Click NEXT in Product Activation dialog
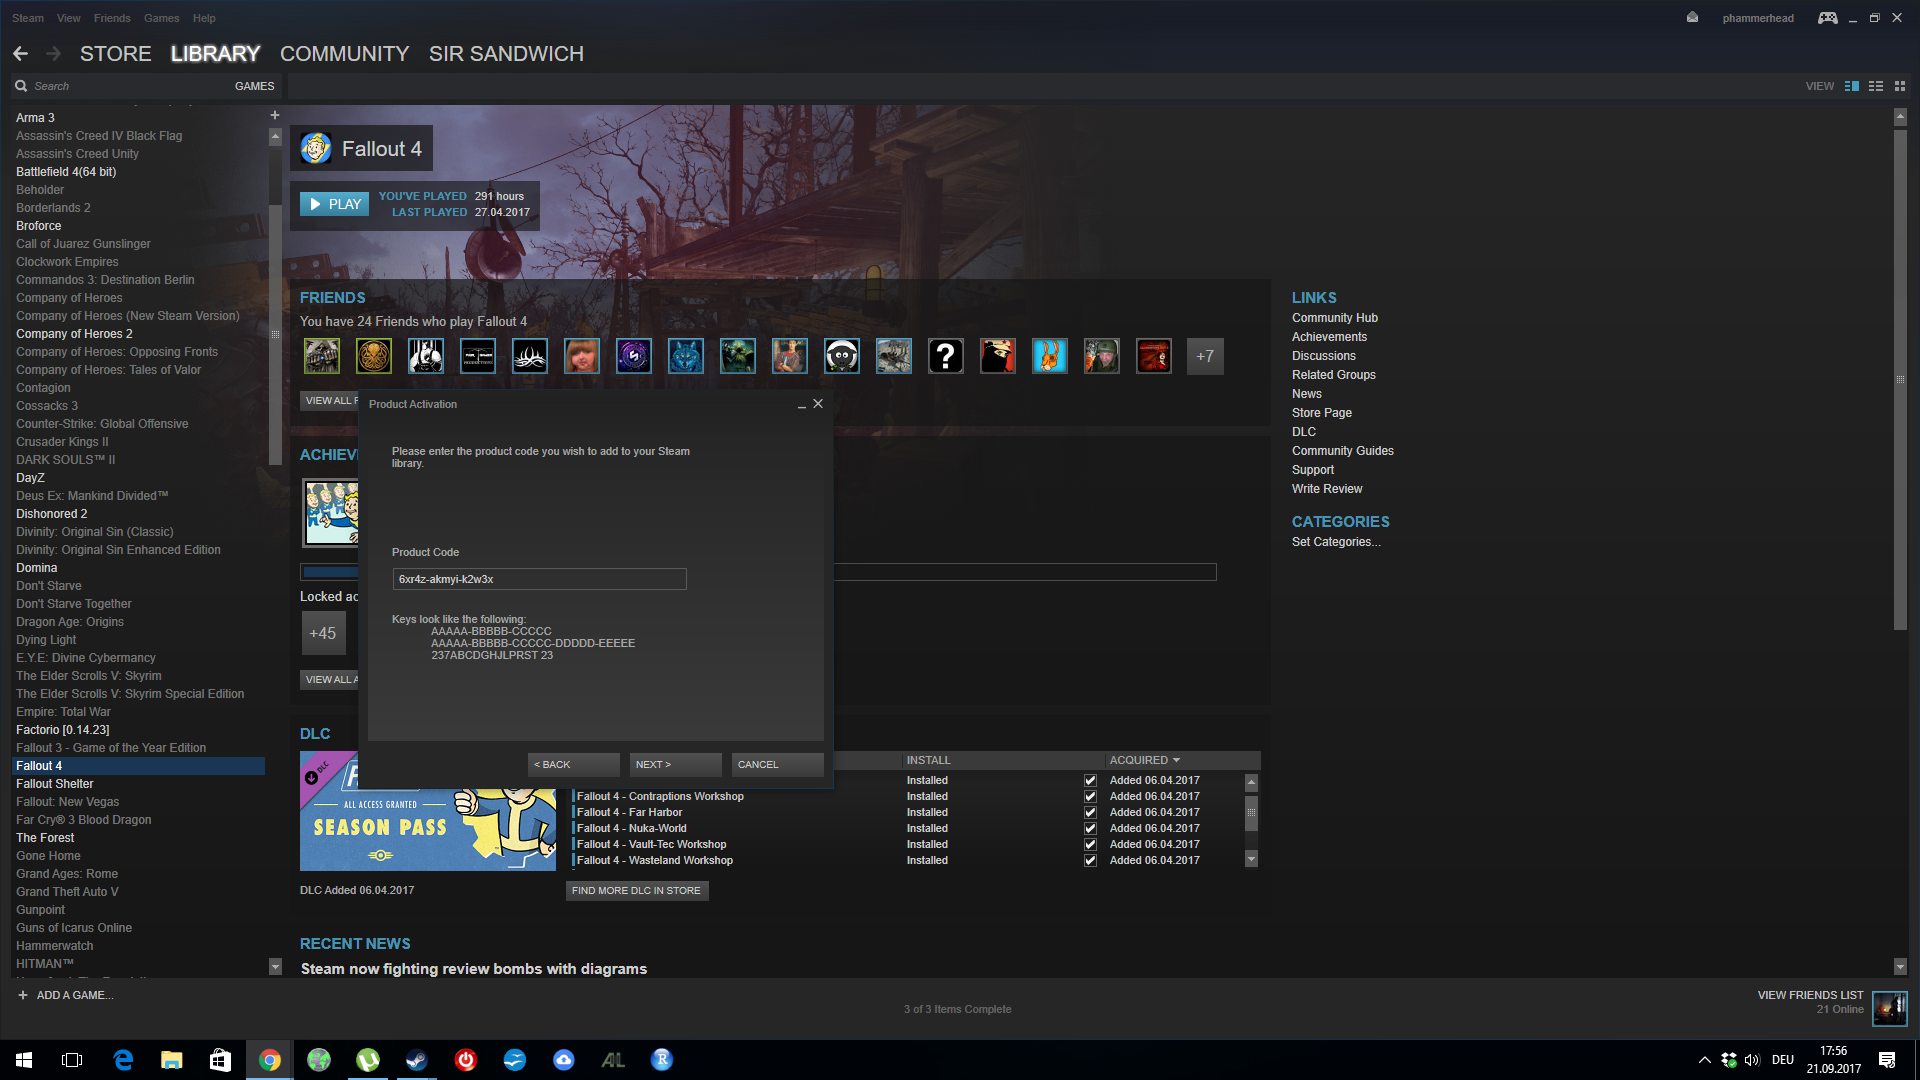Viewport: 1920px width, 1080px height. (x=676, y=765)
